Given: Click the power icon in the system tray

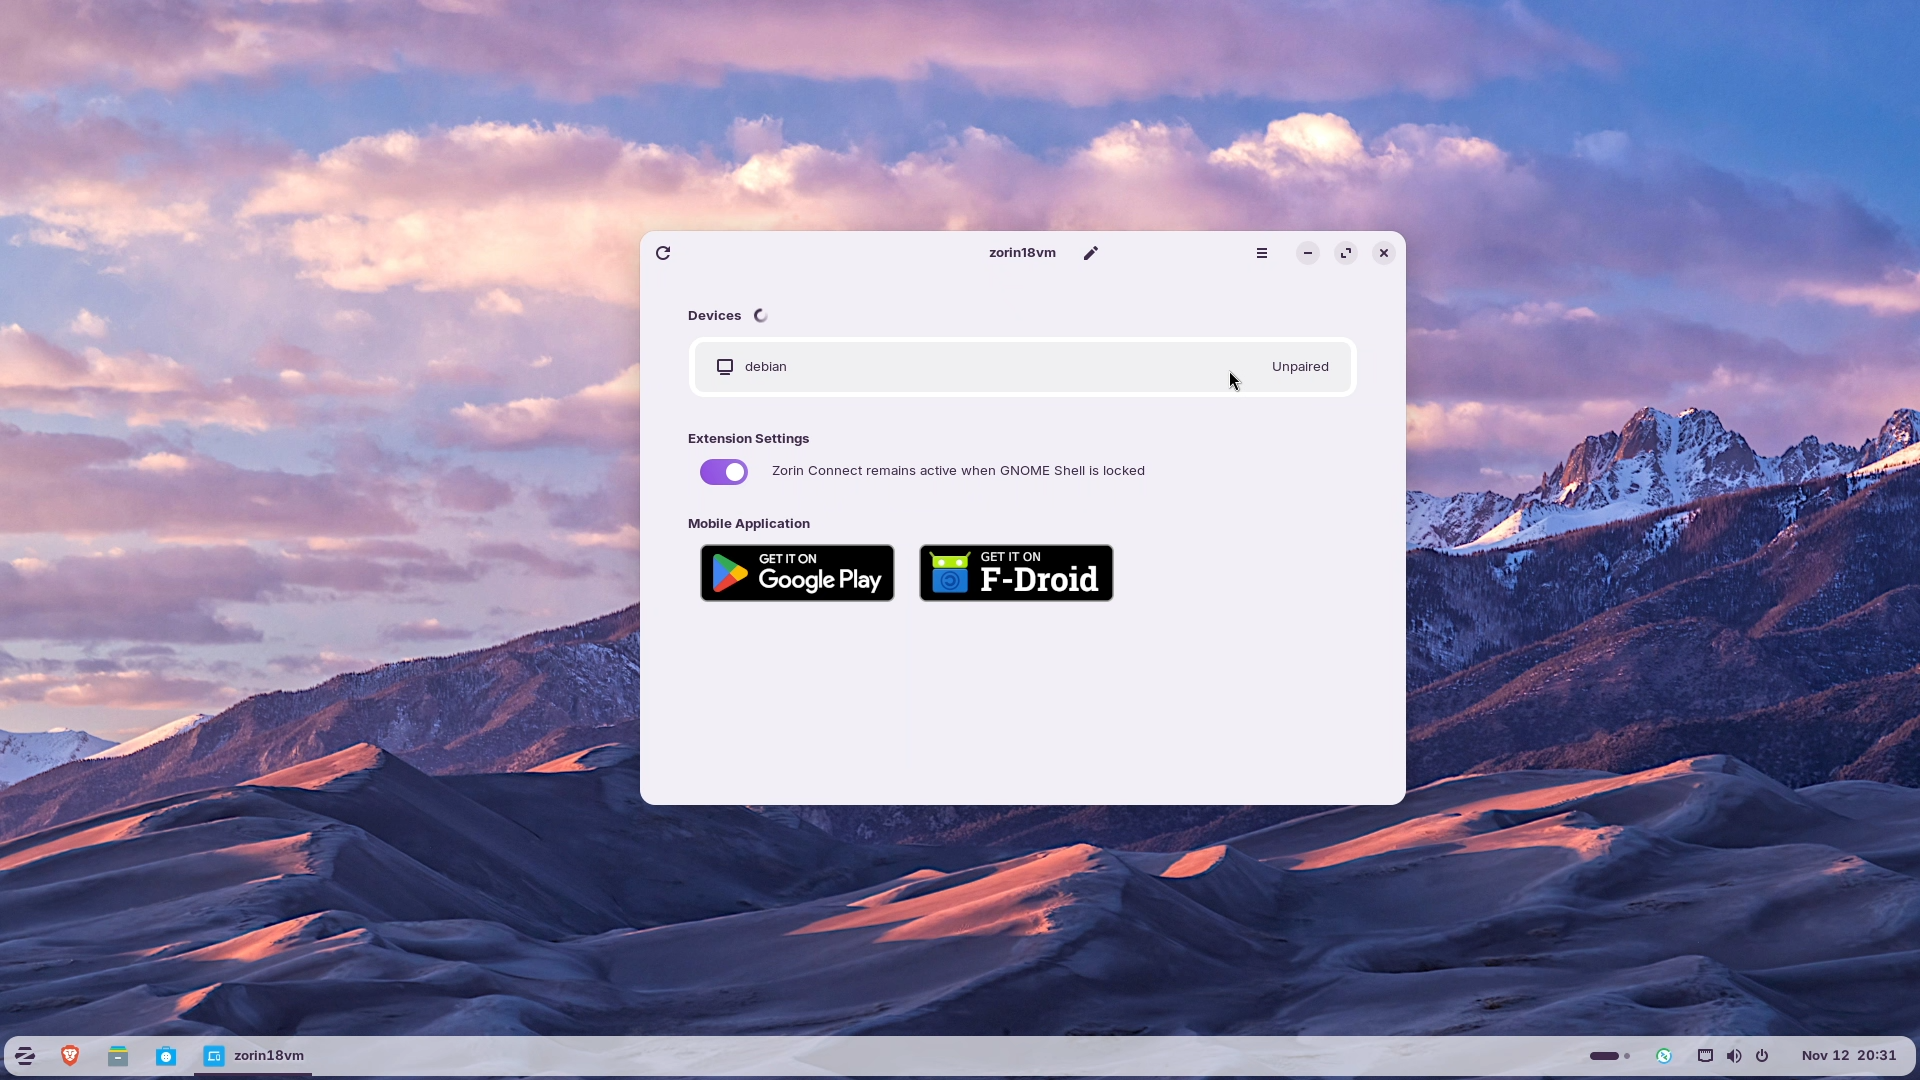Looking at the screenshot, I should point(1763,1056).
